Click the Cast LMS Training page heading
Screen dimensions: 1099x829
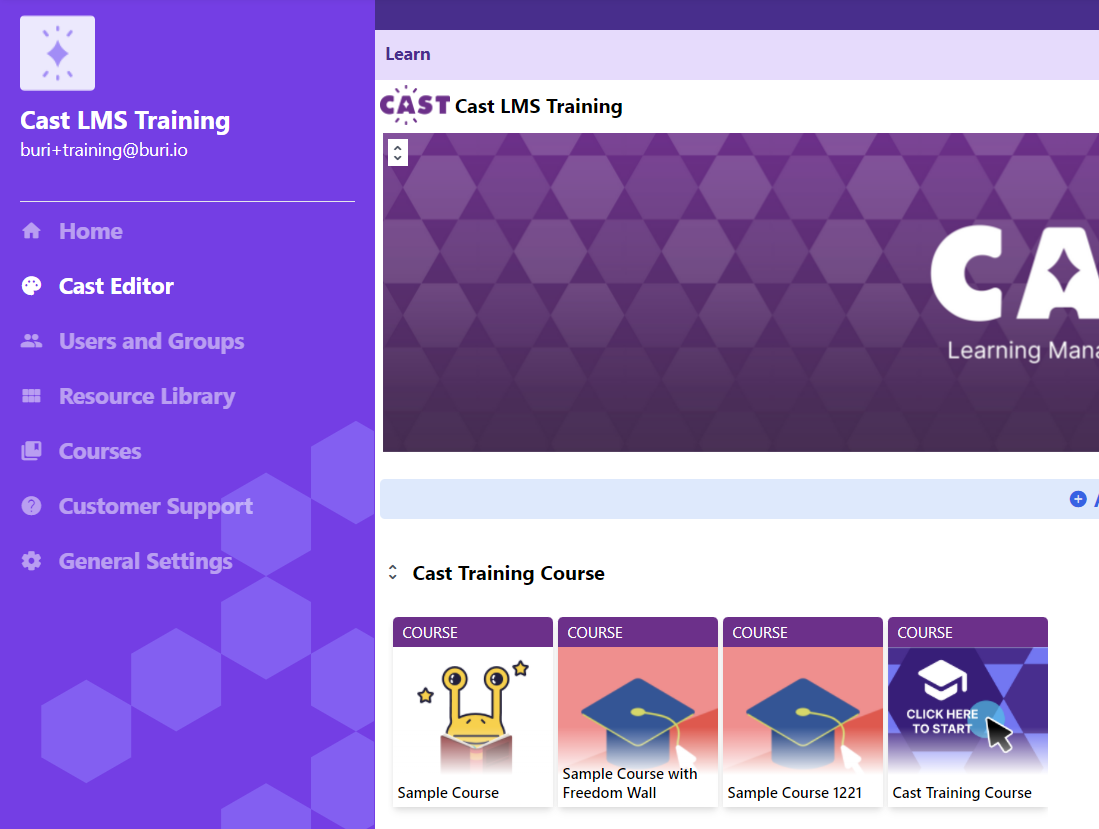[538, 106]
